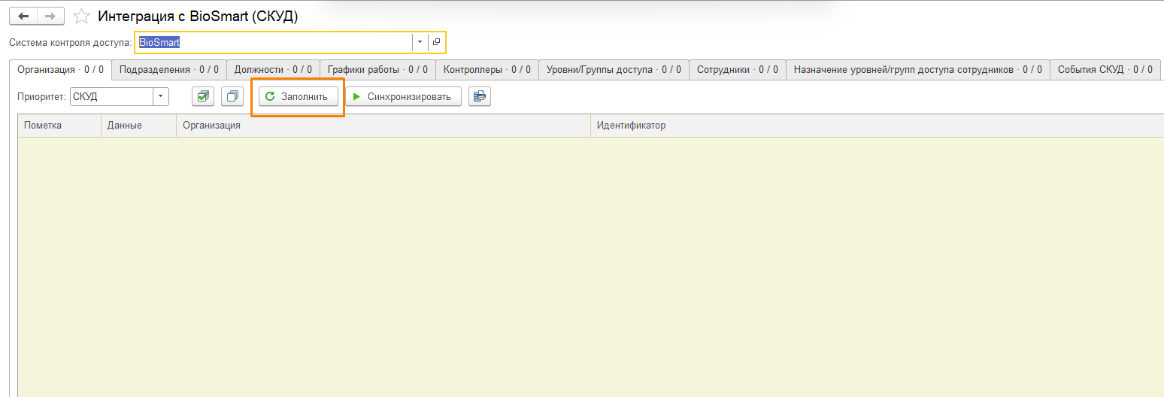Open the Контроллеры tab
Image resolution: width=1164 pixels, height=397 pixels.
click(x=487, y=70)
